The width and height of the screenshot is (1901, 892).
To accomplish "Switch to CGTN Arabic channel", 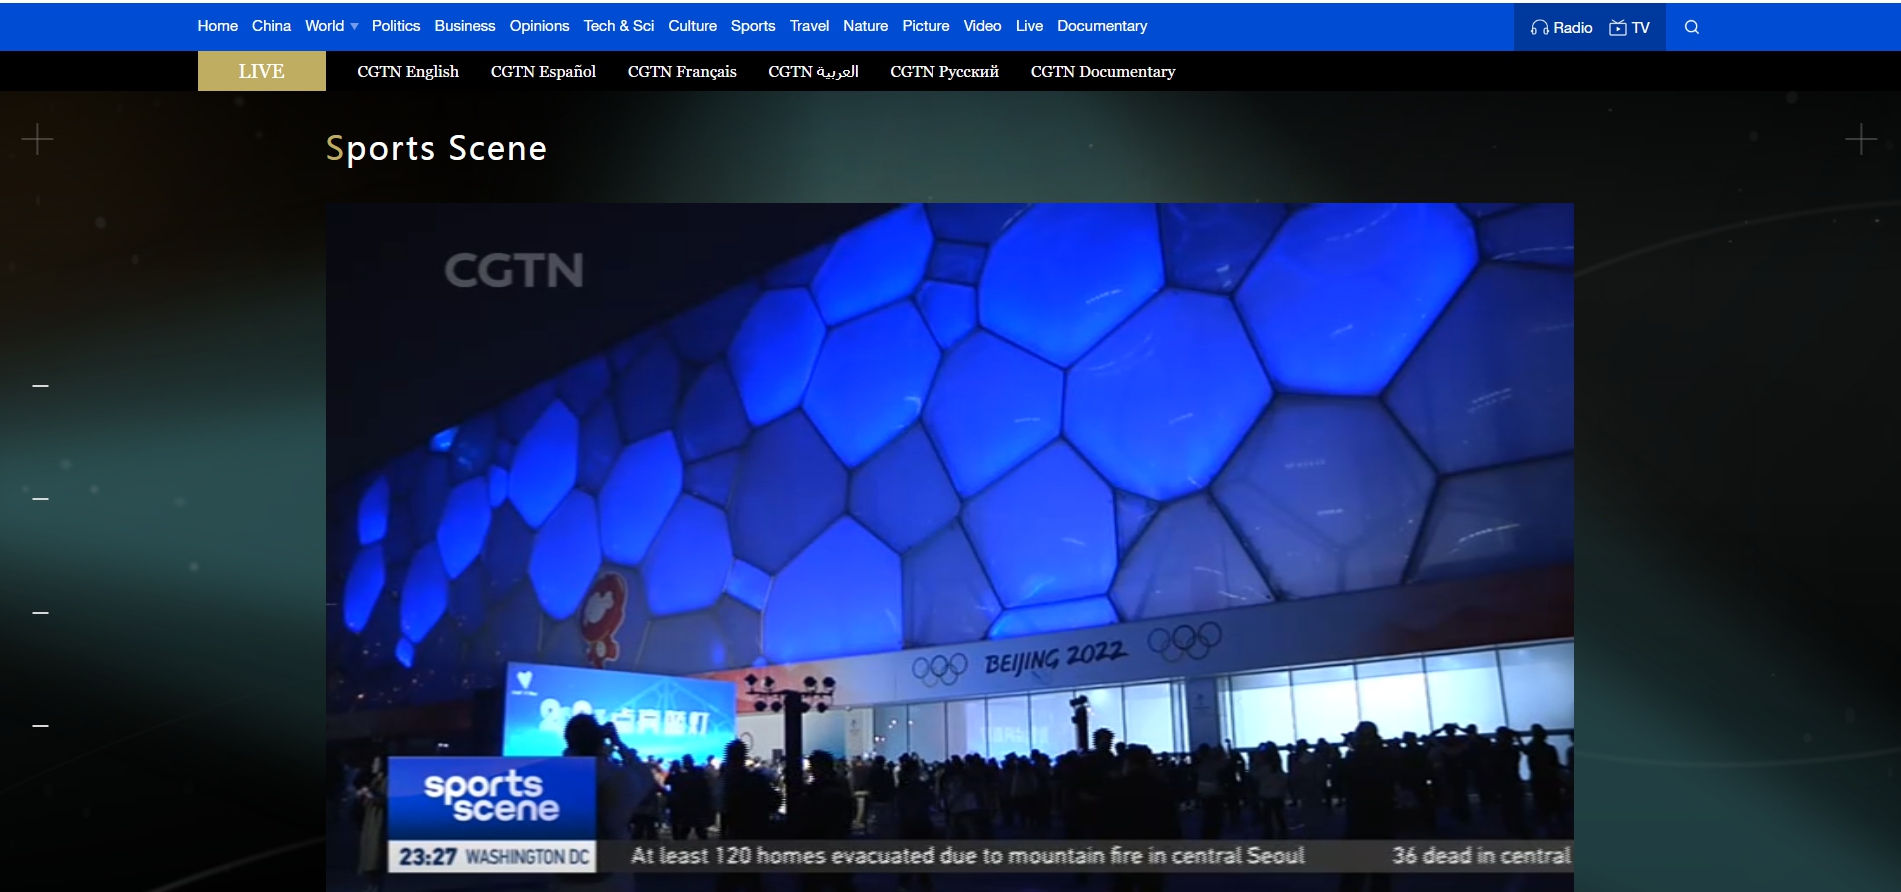I will click(x=812, y=71).
